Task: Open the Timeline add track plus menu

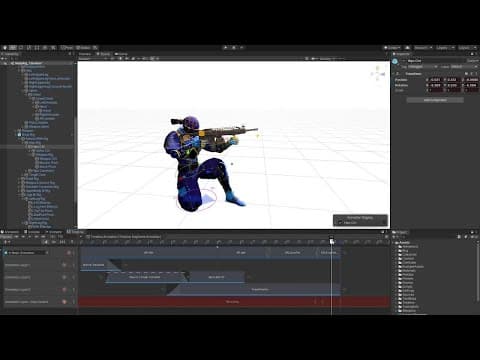Action: [6, 242]
